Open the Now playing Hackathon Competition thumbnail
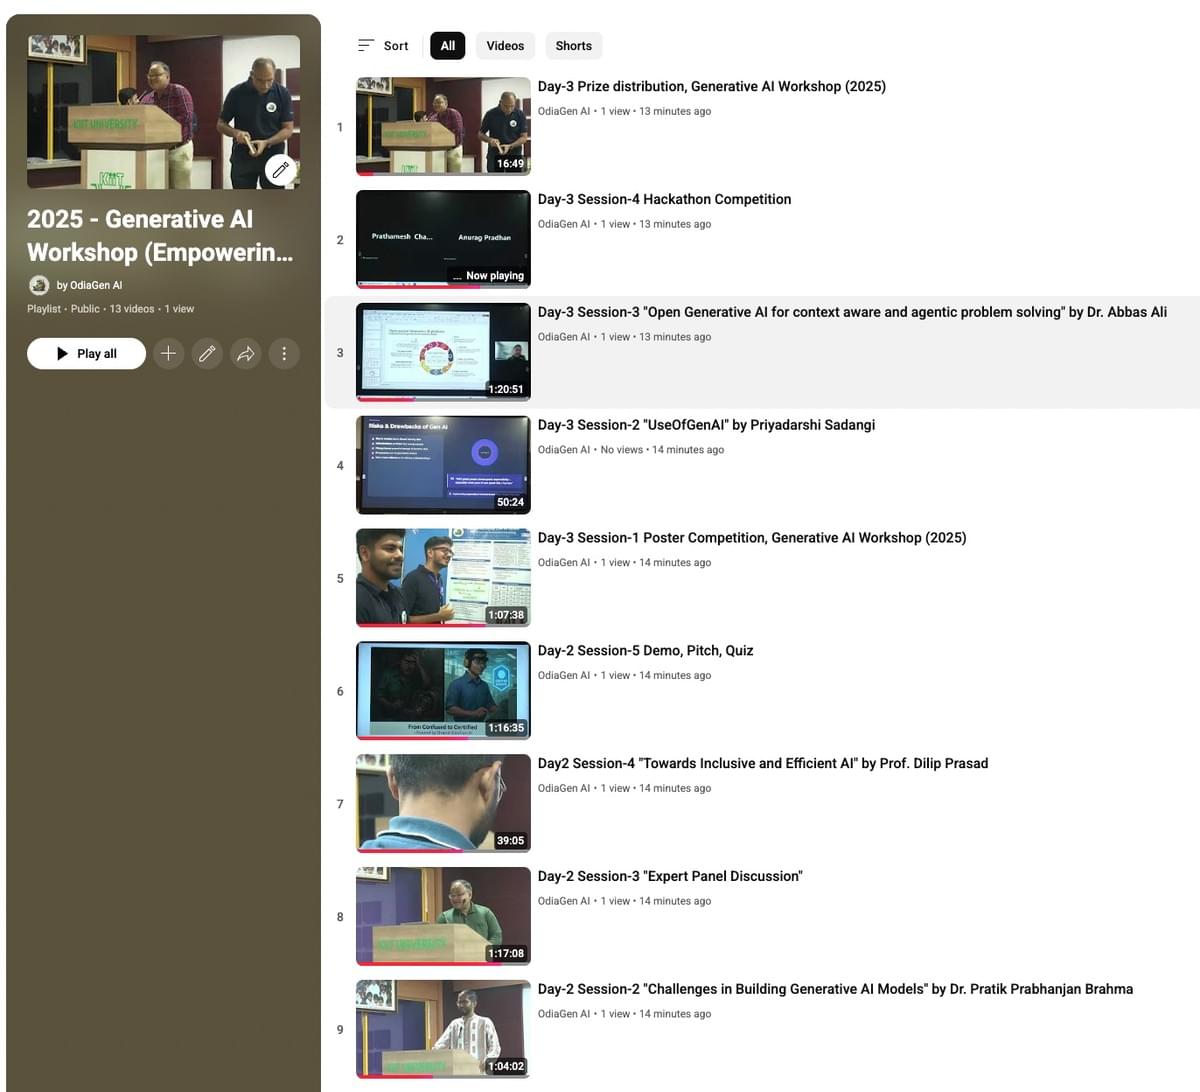 pyautogui.click(x=443, y=239)
